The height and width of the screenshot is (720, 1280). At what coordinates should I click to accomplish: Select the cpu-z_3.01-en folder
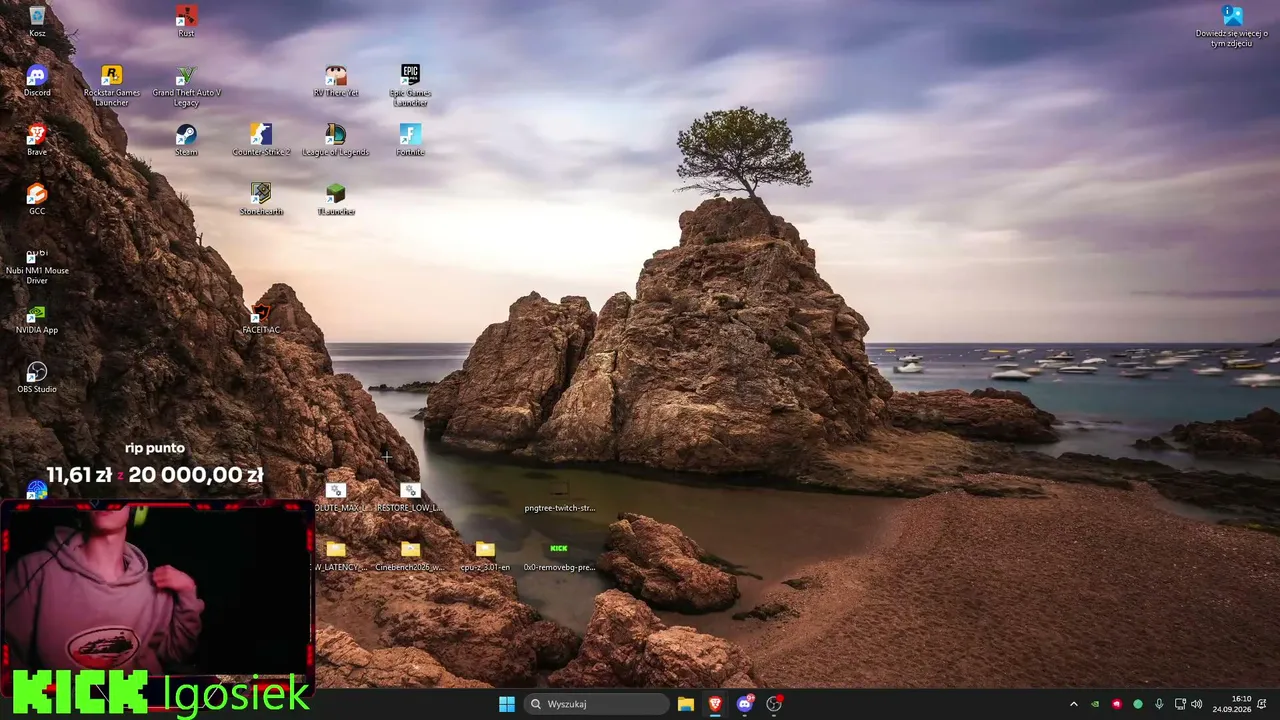[x=485, y=556]
